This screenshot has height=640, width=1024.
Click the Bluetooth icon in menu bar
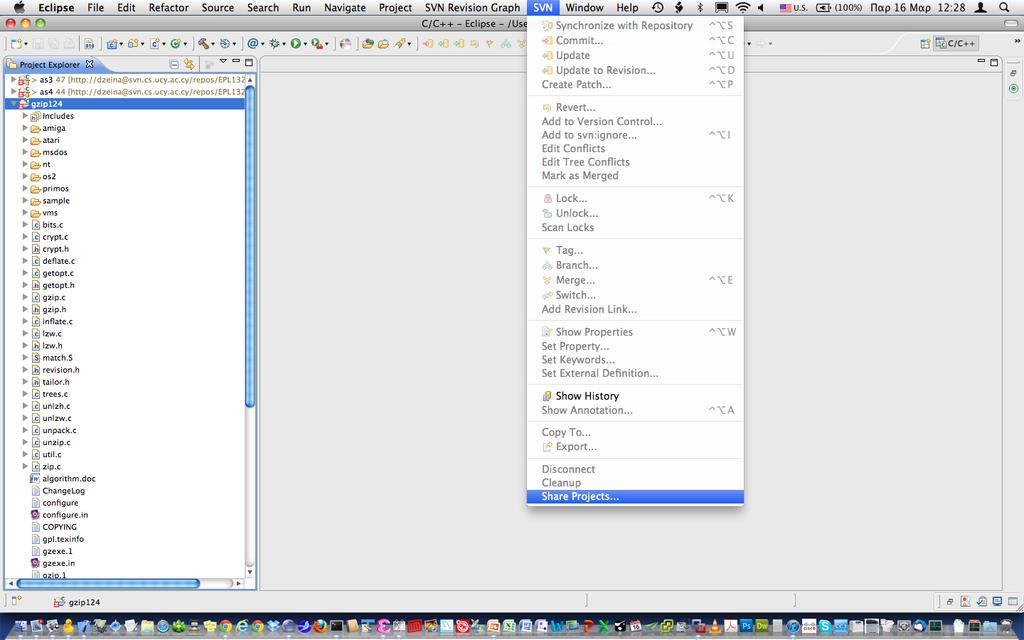click(700, 8)
